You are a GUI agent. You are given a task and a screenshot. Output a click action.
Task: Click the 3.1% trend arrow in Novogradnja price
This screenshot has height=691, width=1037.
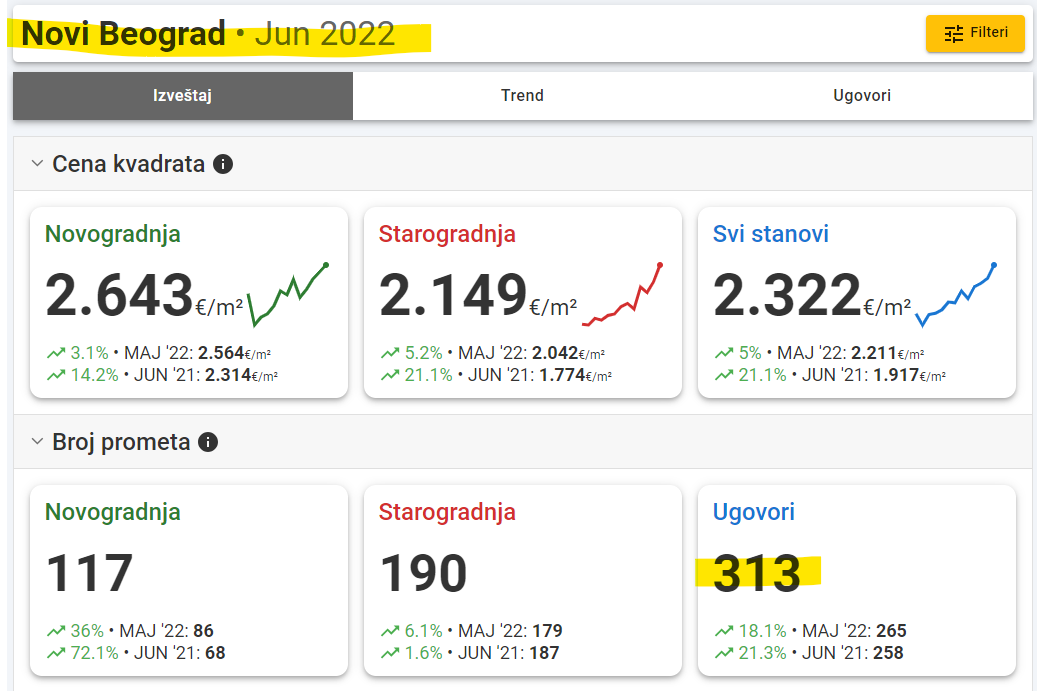[x=56, y=353]
